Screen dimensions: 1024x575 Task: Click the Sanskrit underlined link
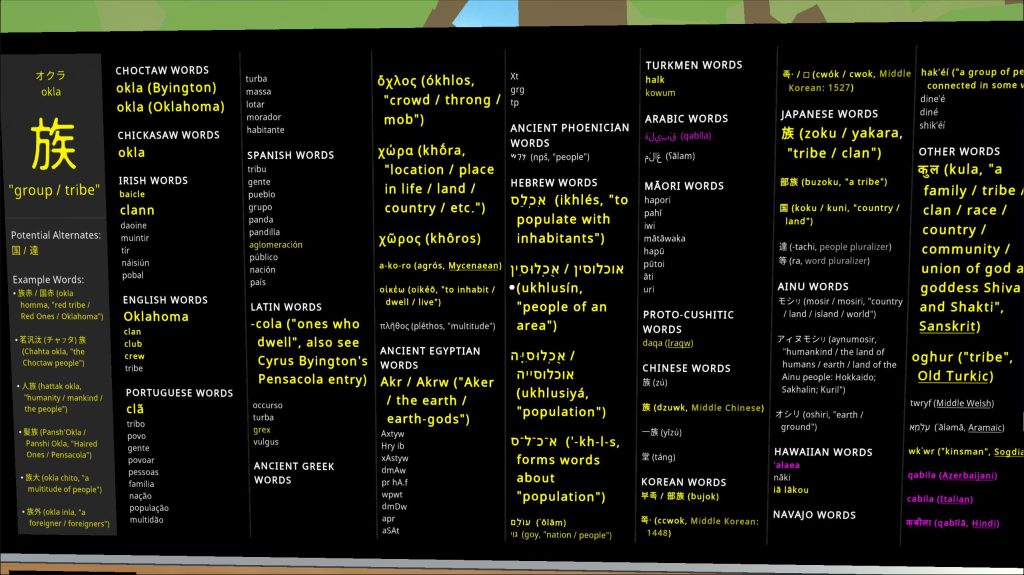click(x=950, y=327)
